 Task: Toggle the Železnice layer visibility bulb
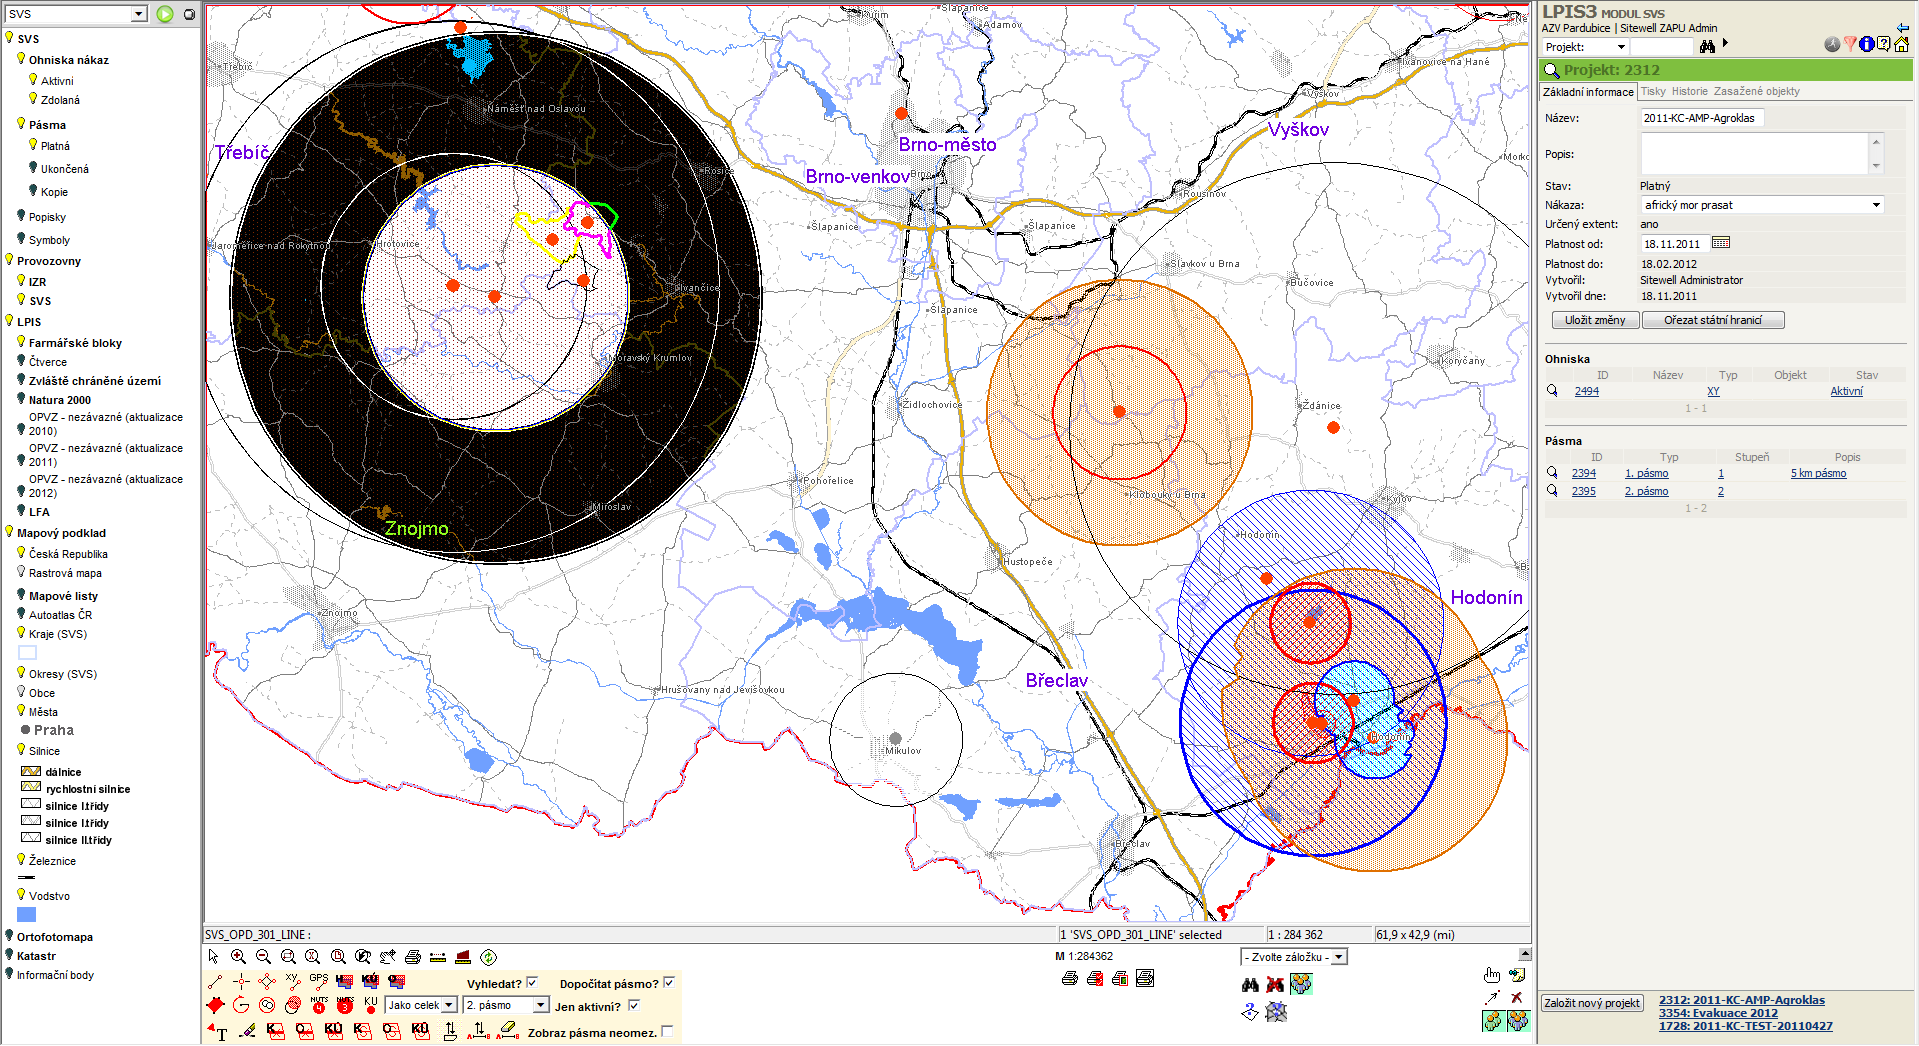21,860
